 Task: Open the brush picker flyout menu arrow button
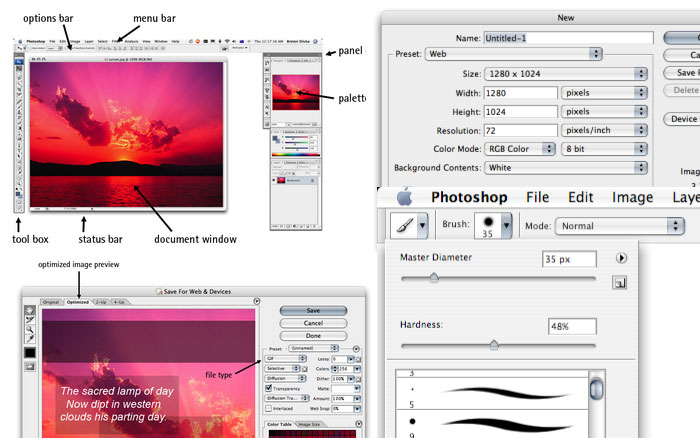pyautogui.click(x=621, y=258)
